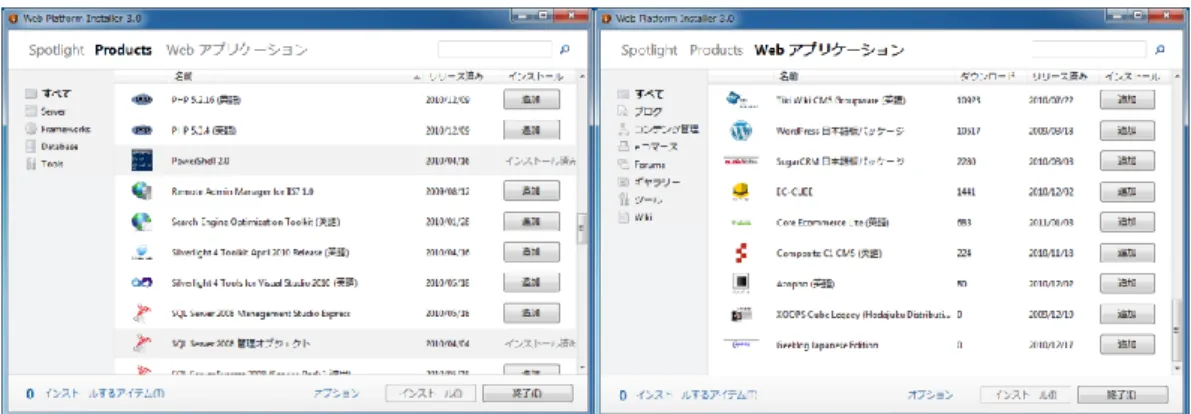Image resolution: width=1191 pixels, height=414 pixels.
Task: Add Search Engine Optimization Toolkit via 追加
Action: tap(532, 222)
